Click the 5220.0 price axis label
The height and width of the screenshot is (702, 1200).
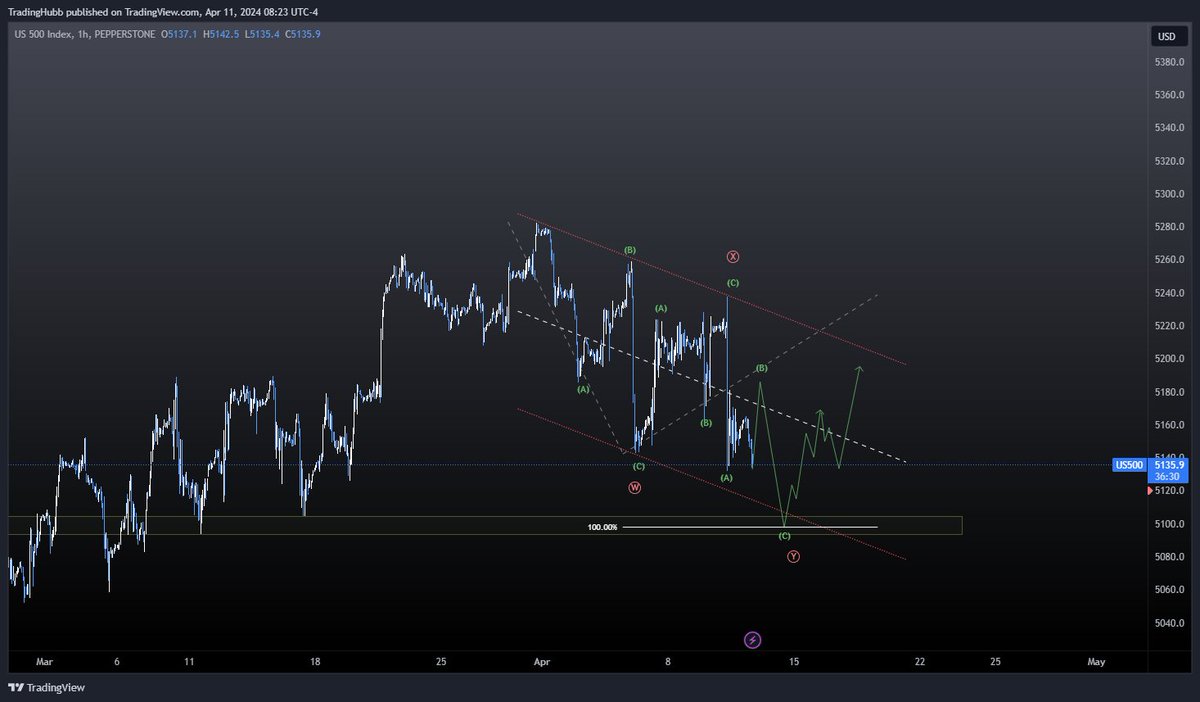click(x=1170, y=326)
